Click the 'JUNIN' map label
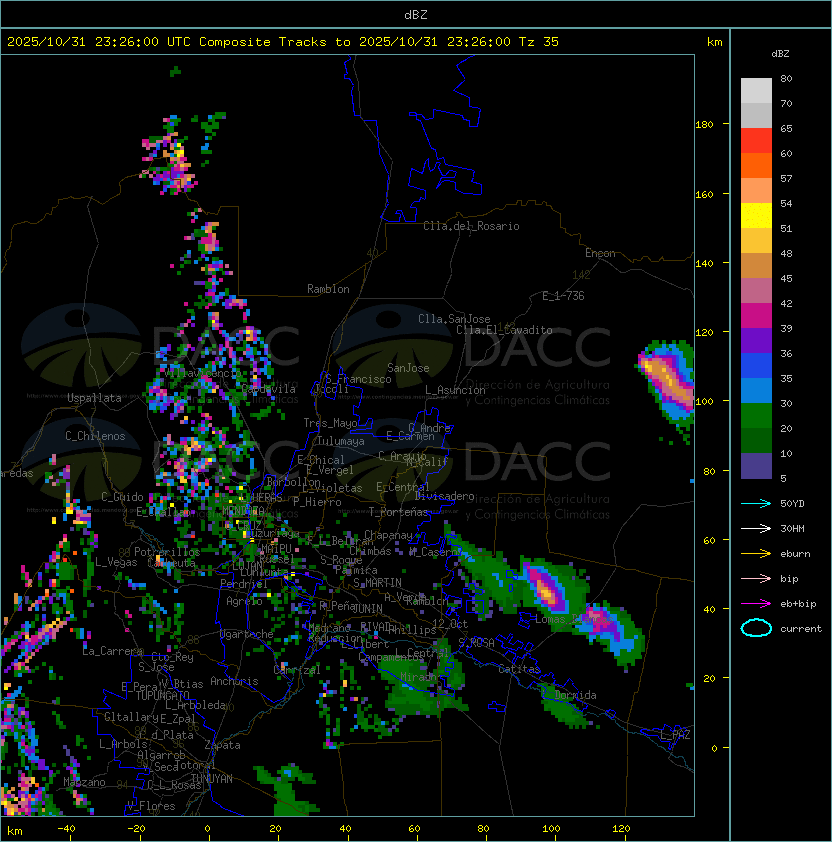Image resolution: width=832 pixels, height=842 pixels. click(x=367, y=608)
